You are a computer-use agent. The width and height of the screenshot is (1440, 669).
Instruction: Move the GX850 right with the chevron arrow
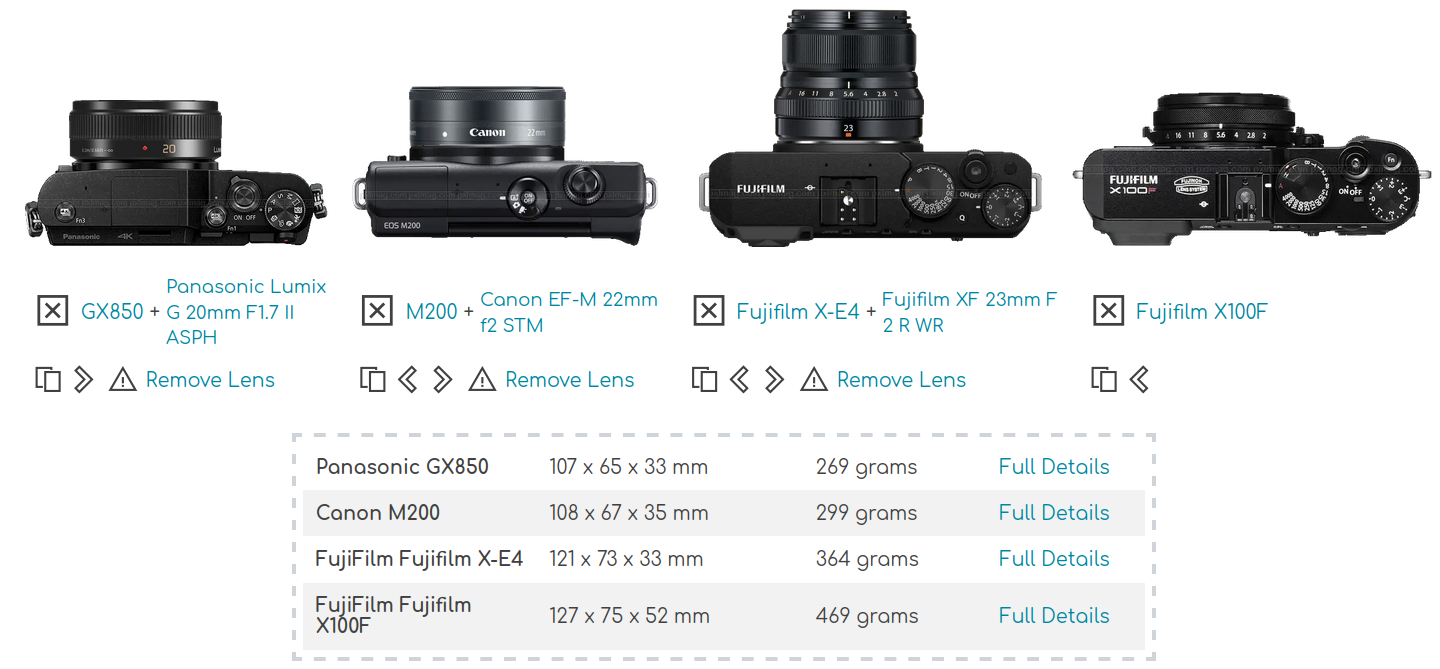84,380
